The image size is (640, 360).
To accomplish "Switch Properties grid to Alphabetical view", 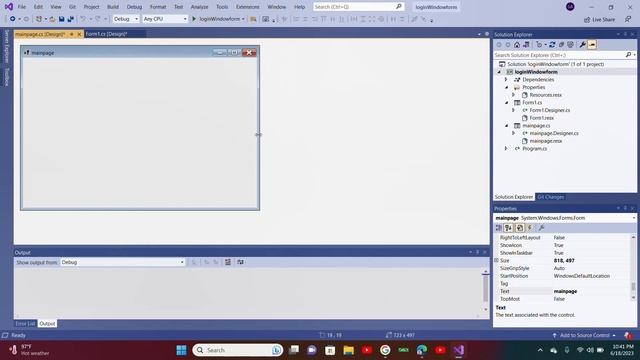I will 508,228.
